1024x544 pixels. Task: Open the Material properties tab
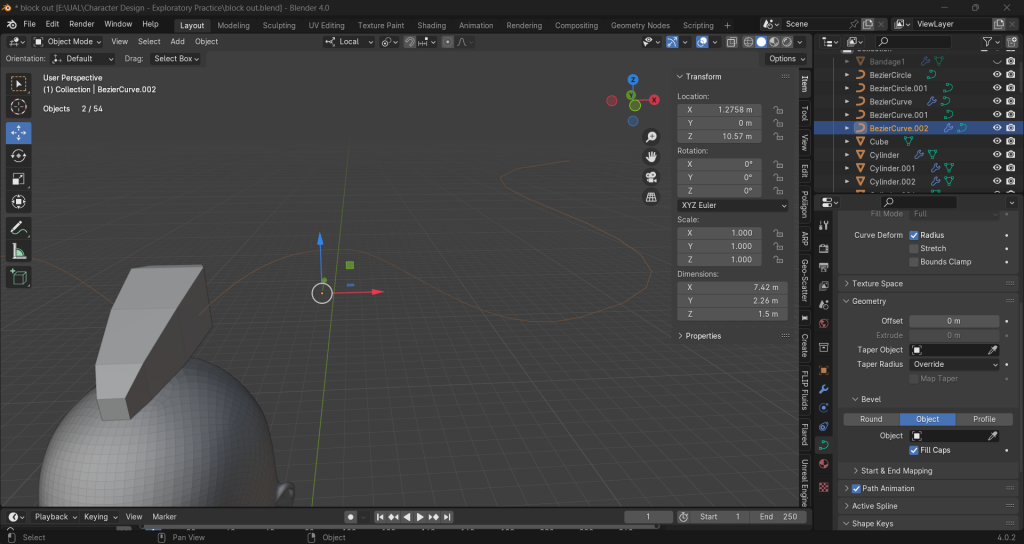(824, 464)
